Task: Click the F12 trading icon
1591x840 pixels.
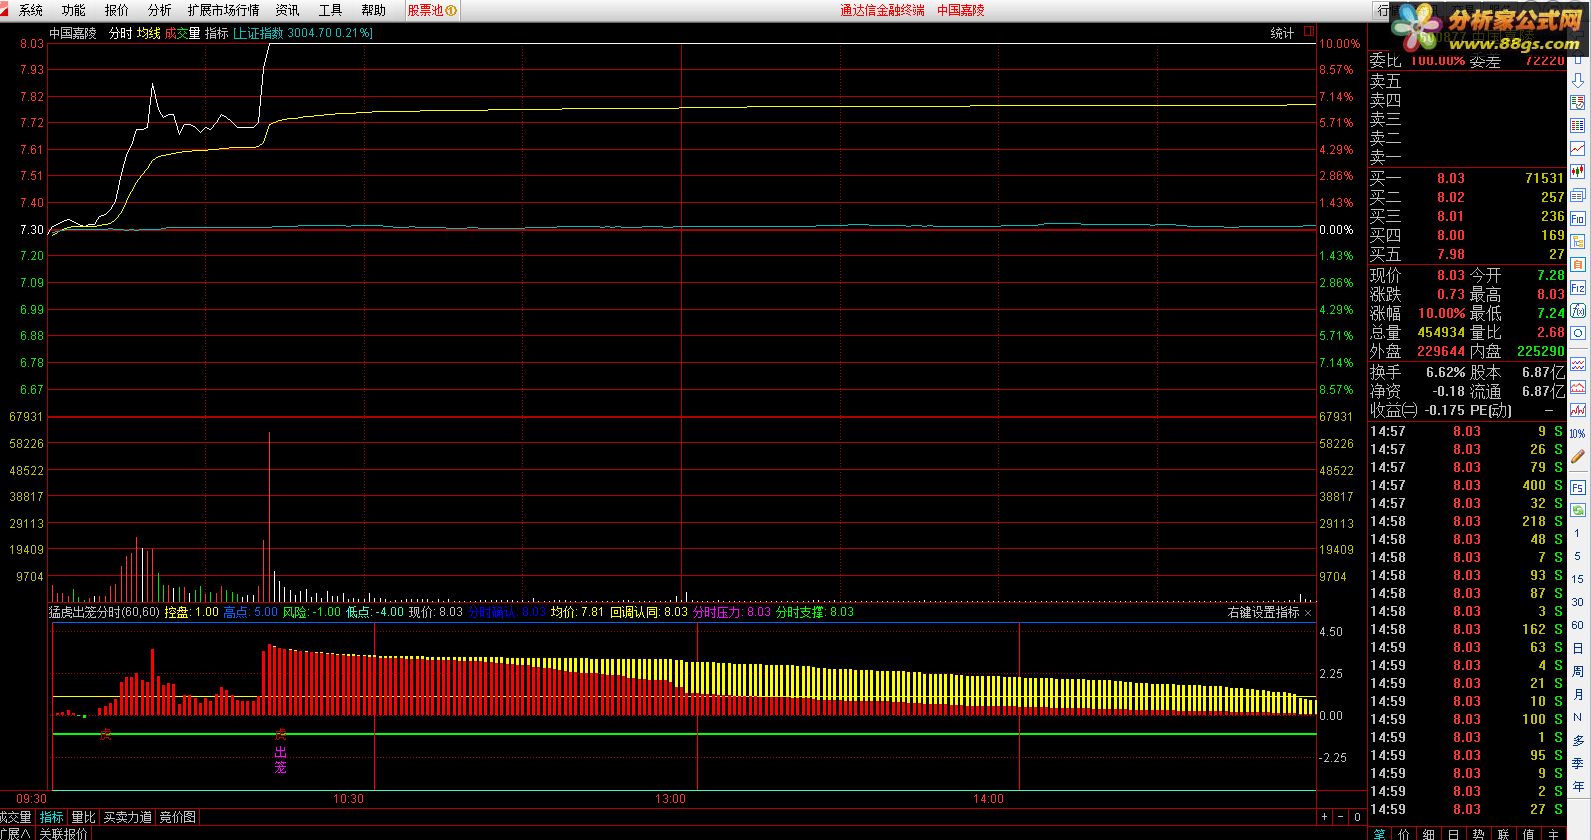Action: [1578, 288]
